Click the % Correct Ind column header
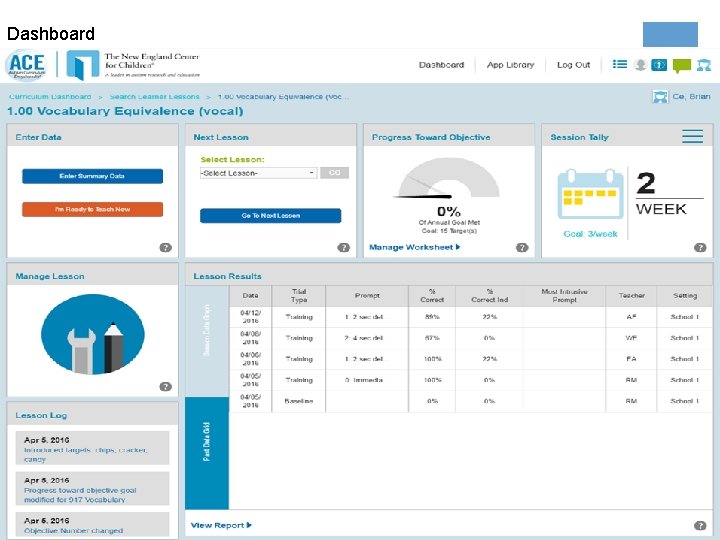Viewport: 720px width, 540px height. pyautogui.click(x=489, y=296)
